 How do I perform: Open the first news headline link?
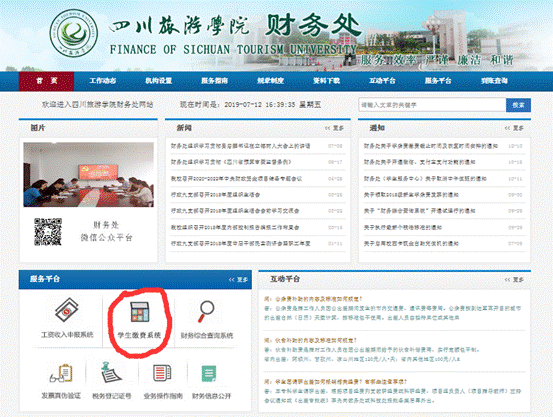click(x=241, y=146)
